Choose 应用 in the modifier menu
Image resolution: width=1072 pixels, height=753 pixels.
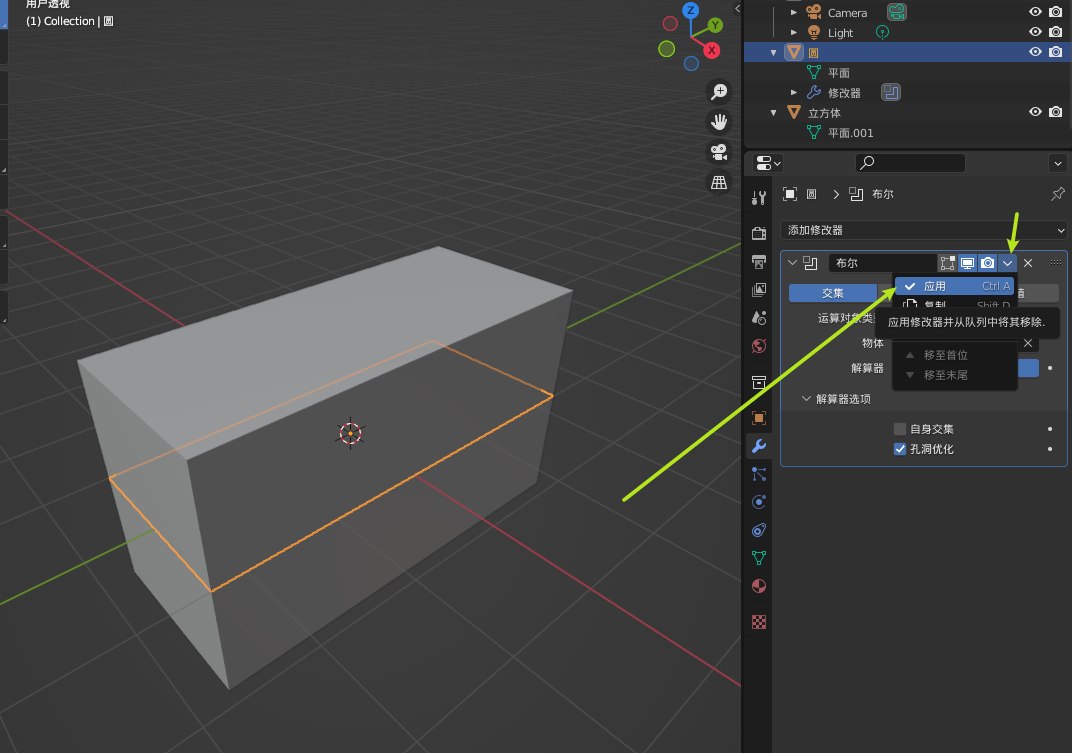[956, 286]
